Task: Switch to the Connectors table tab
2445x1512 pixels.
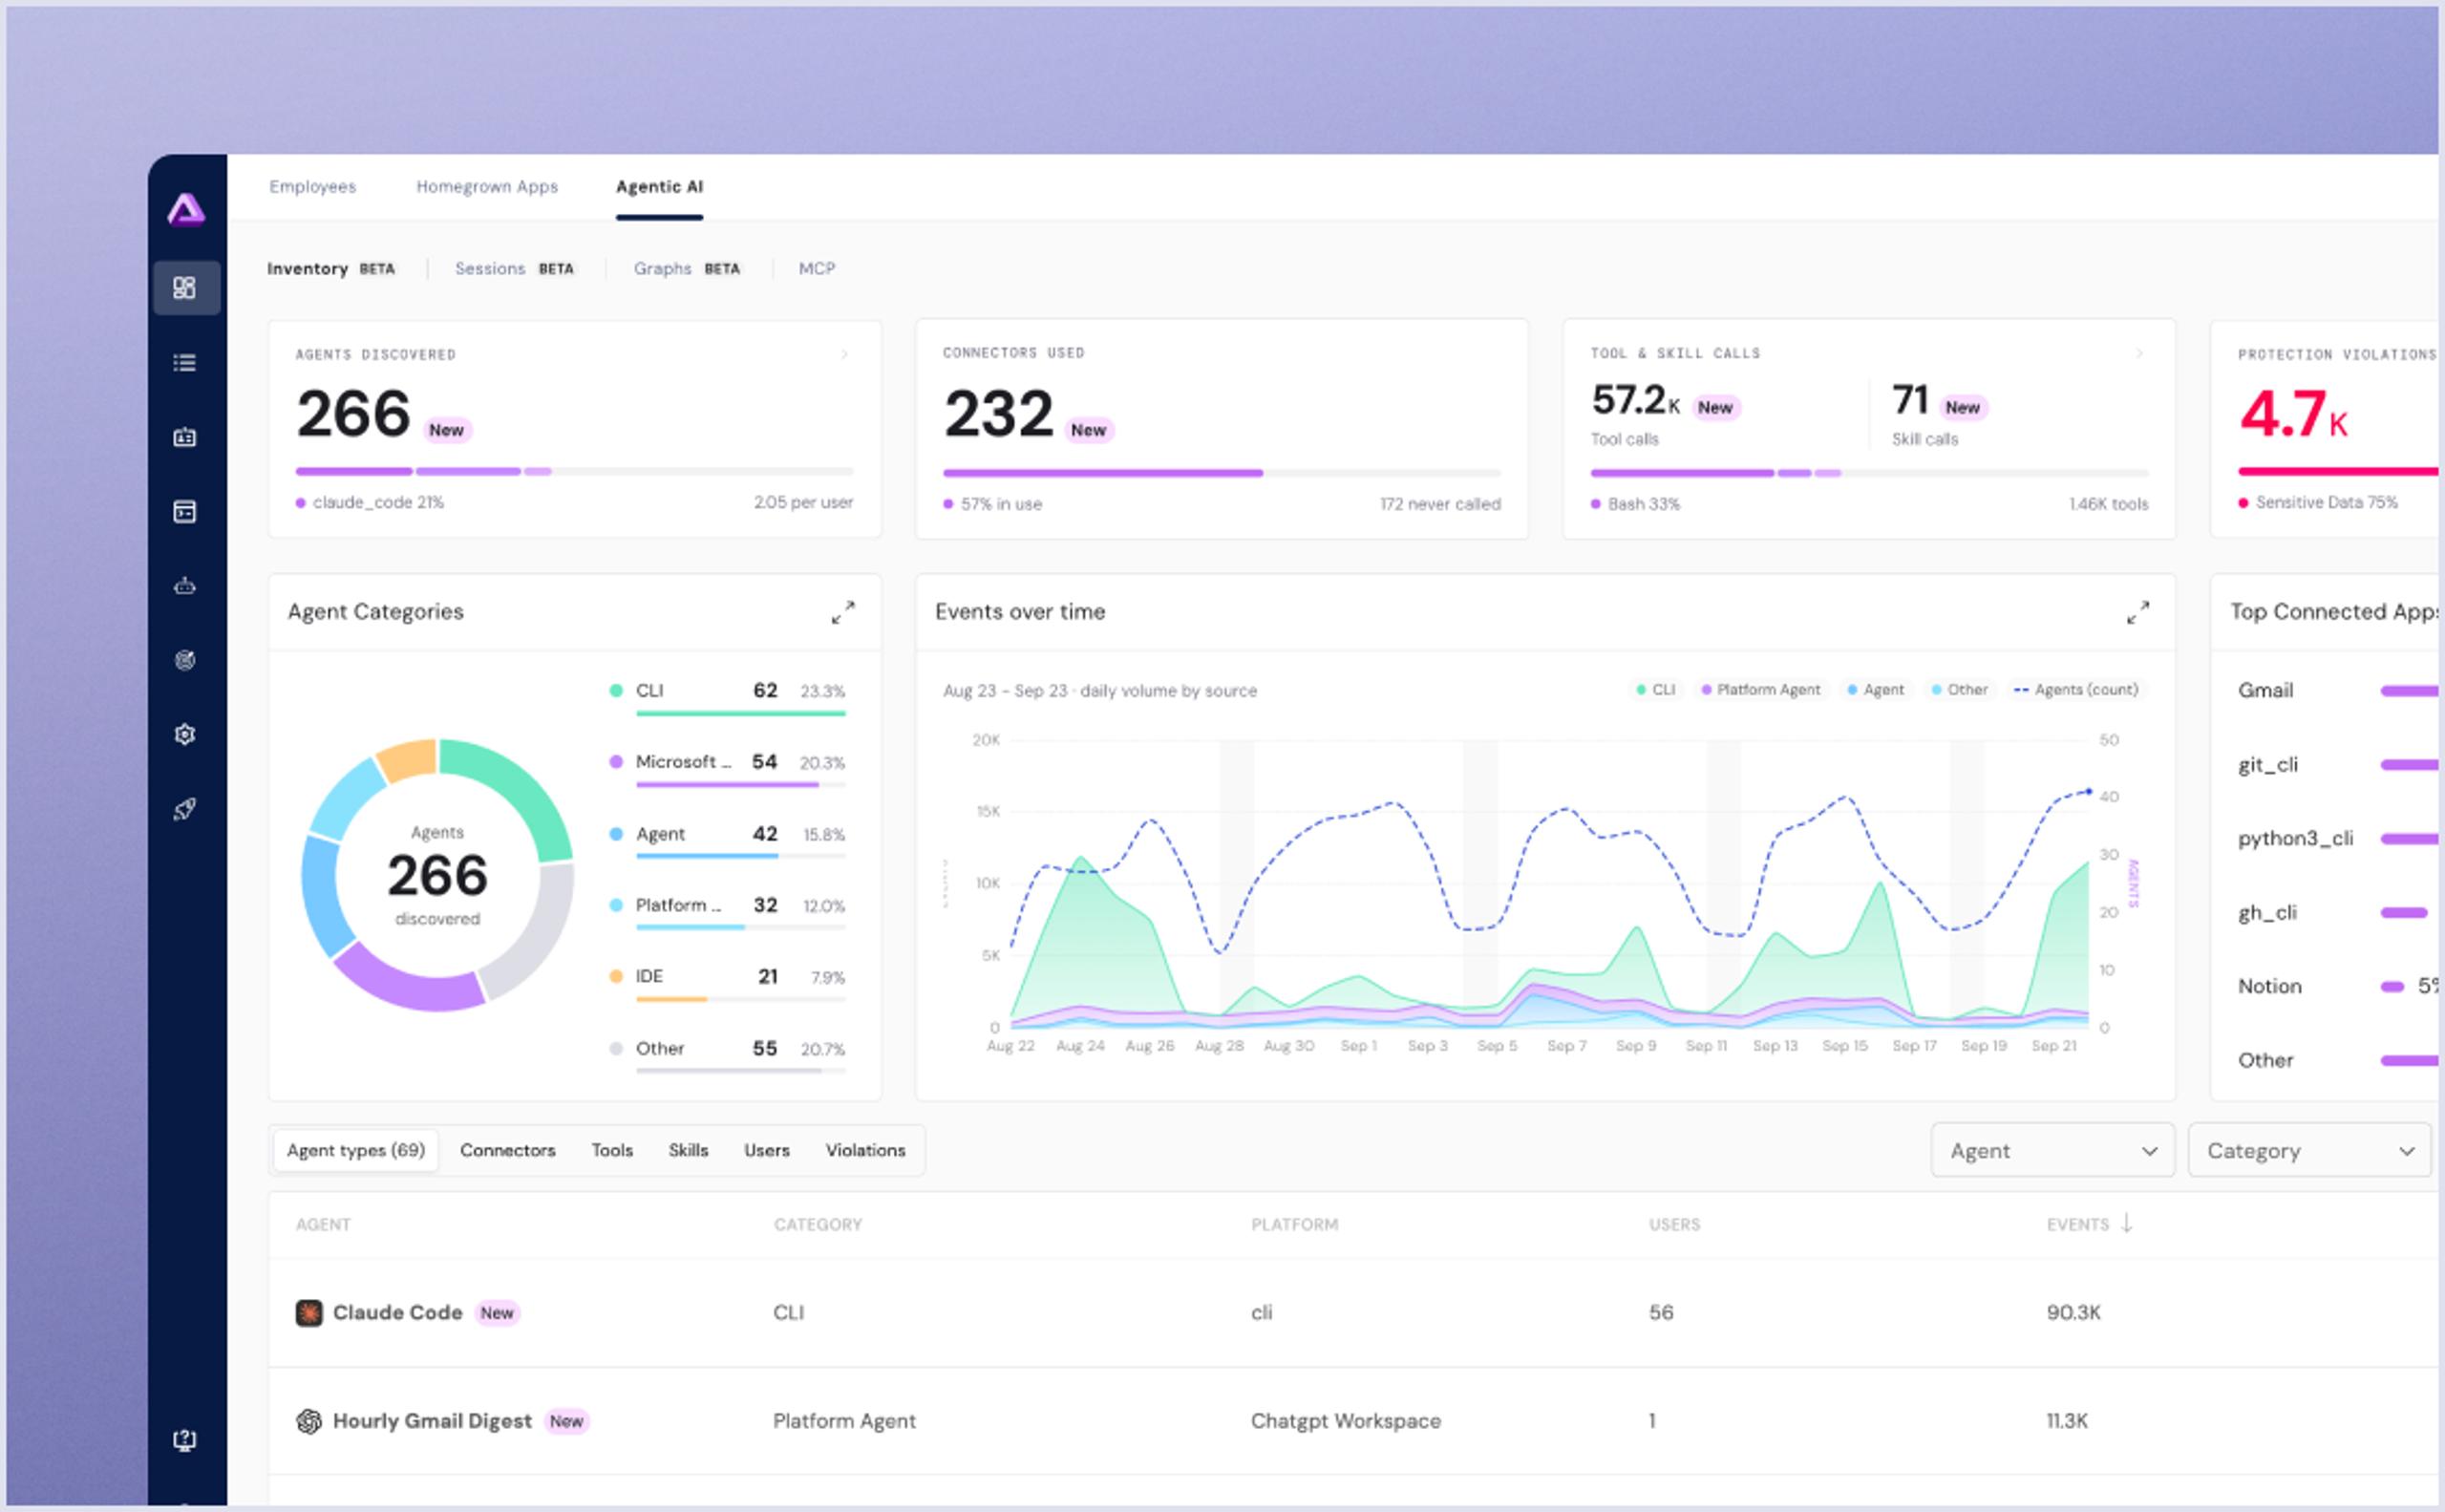Action: pos(507,1150)
